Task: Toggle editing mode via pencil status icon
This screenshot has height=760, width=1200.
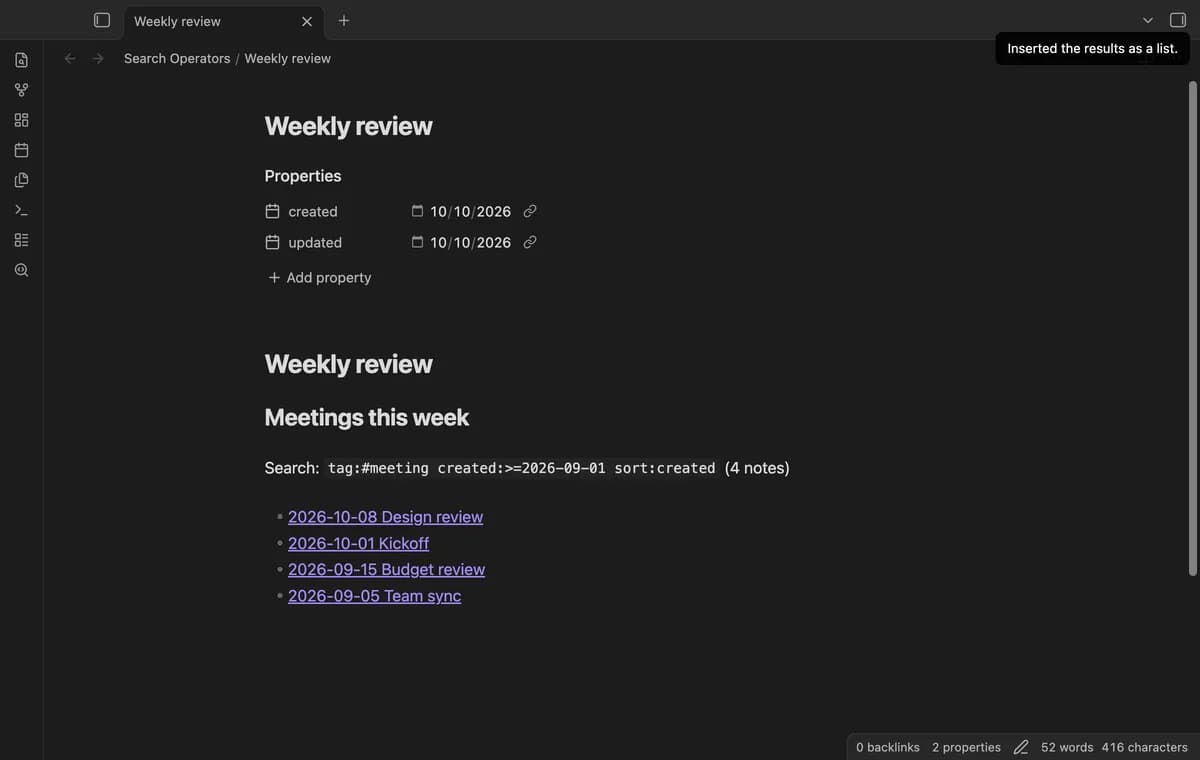Action: [1021, 747]
